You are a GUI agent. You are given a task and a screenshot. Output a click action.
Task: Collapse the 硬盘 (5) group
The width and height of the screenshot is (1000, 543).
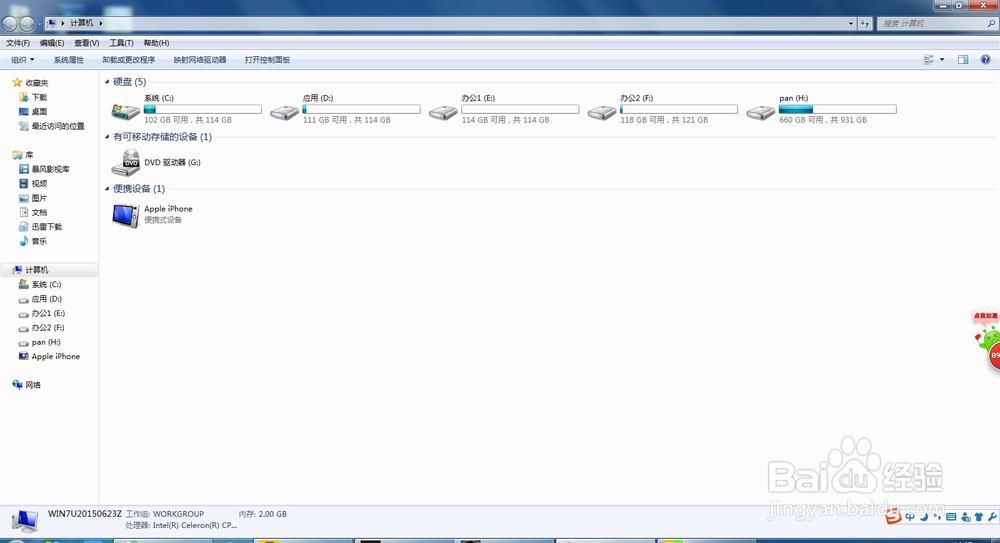pyautogui.click(x=107, y=82)
